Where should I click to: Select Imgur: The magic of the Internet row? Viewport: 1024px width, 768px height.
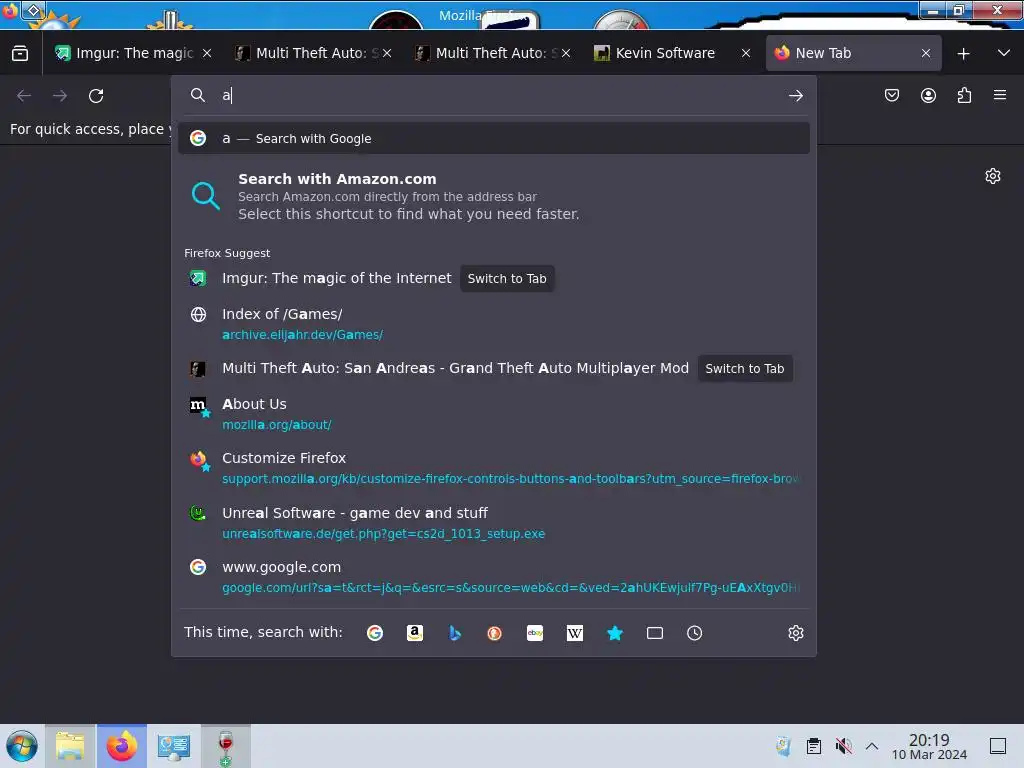(494, 278)
